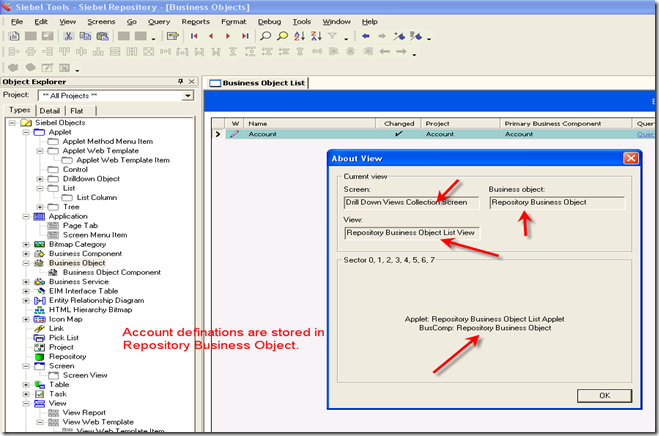Click the Bookmark list toolbar icon

pyautogui.click(x=416, y=36)
